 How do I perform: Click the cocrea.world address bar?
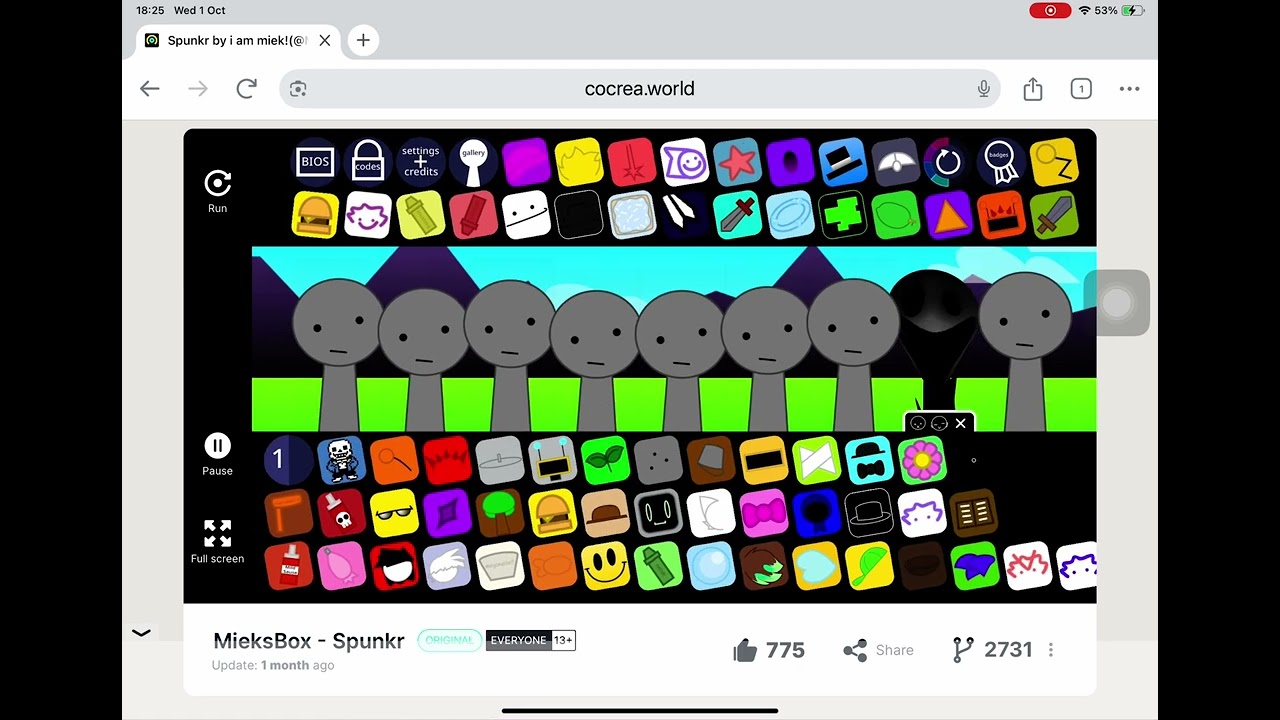tap(640, 89)
